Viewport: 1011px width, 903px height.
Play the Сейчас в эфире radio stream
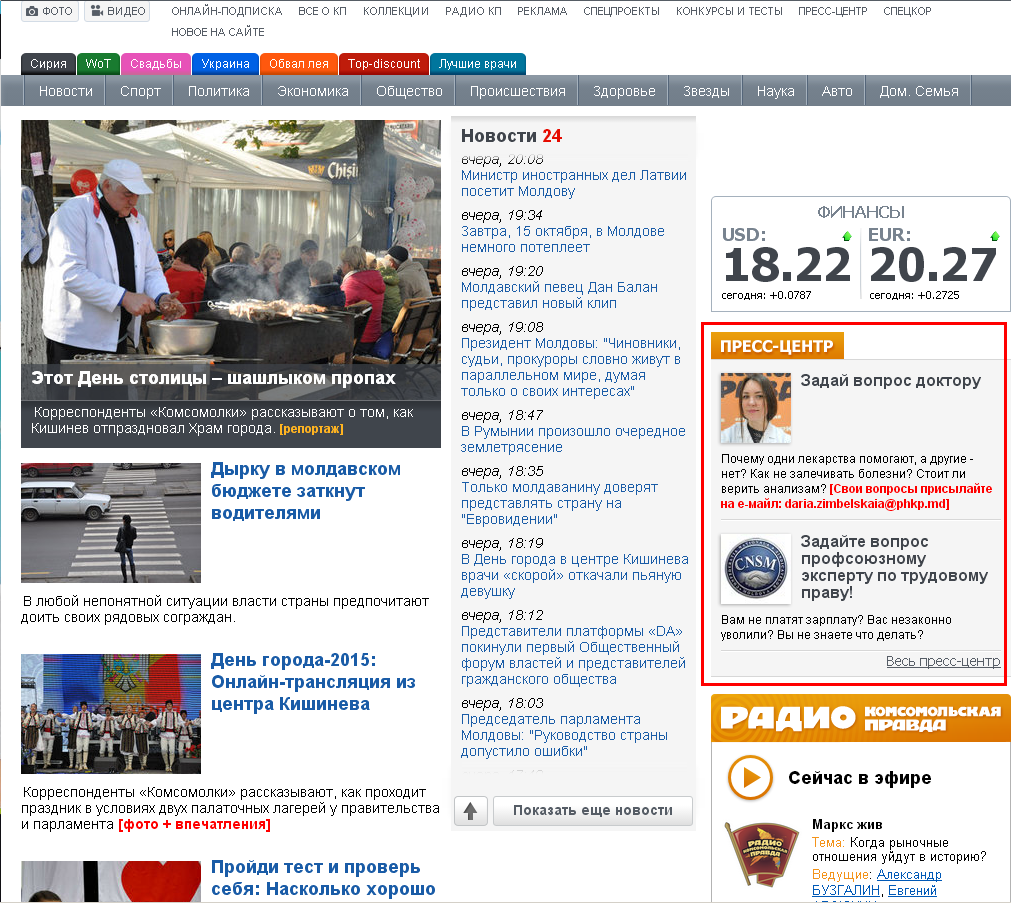tap(750, 777)
